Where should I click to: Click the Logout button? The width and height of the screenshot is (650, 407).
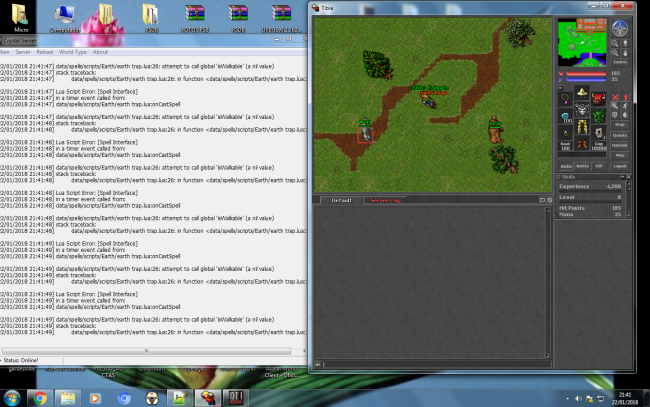(620, 166)
